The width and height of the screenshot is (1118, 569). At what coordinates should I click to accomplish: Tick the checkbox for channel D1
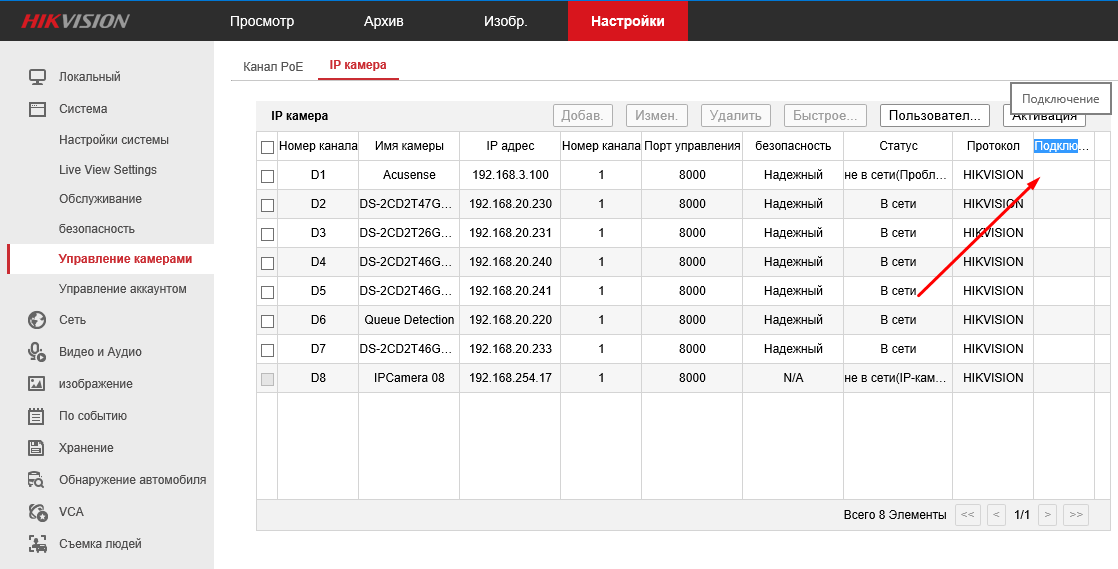click(267, 176)
